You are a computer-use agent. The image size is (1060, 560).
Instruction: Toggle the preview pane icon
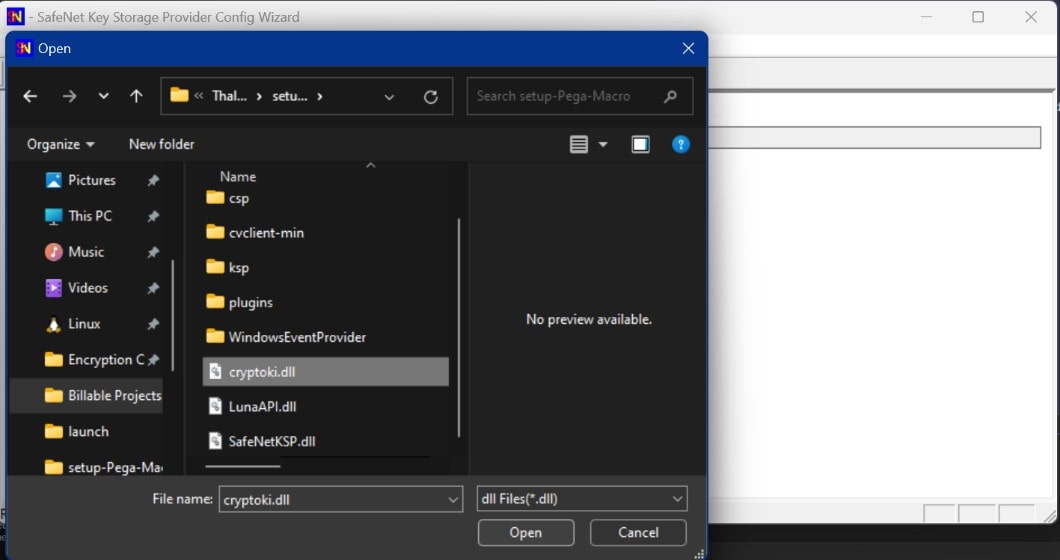point(640,144)
